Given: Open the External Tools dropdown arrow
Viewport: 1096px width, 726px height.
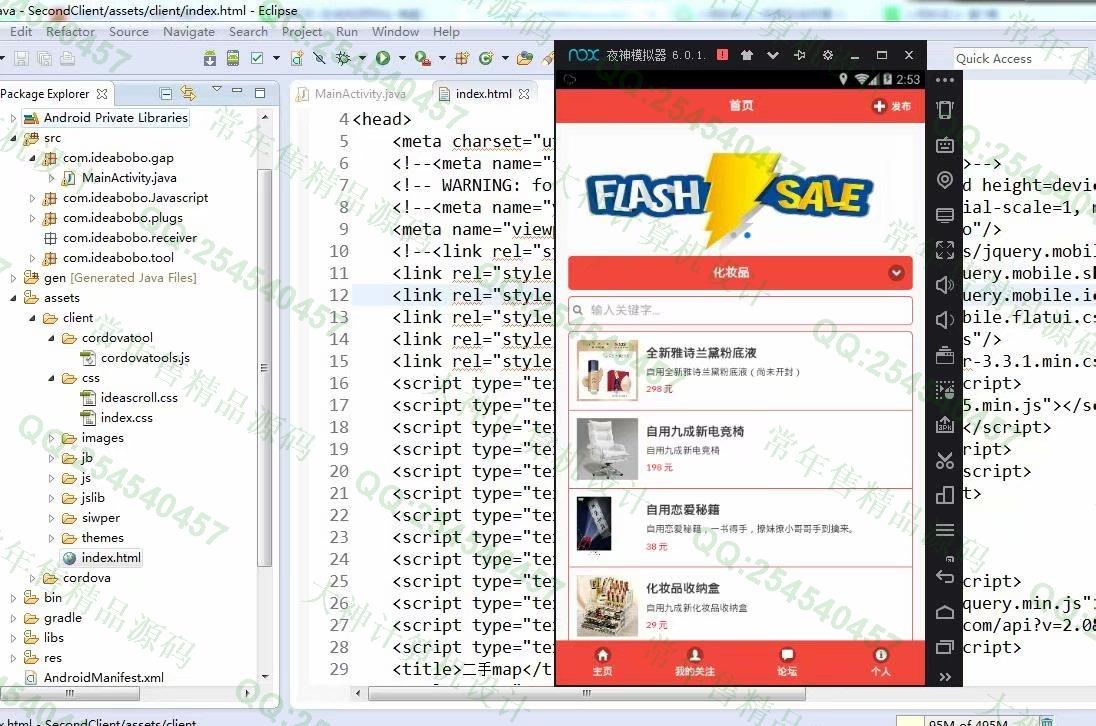Looking at the screenshot, I should (x=442, y=58).
